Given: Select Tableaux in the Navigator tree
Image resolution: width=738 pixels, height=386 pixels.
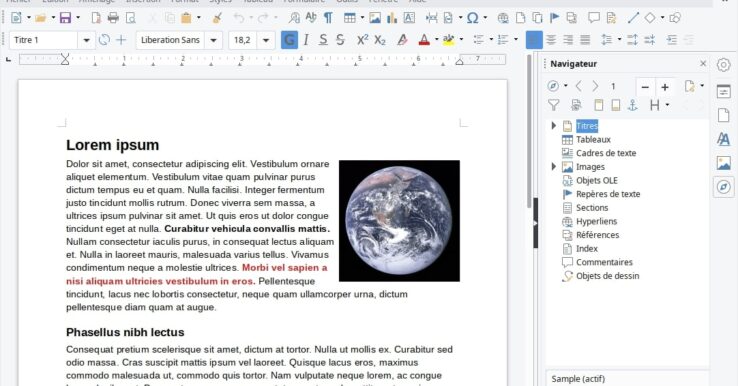Looking at the screenshot, I should (593, 139).
